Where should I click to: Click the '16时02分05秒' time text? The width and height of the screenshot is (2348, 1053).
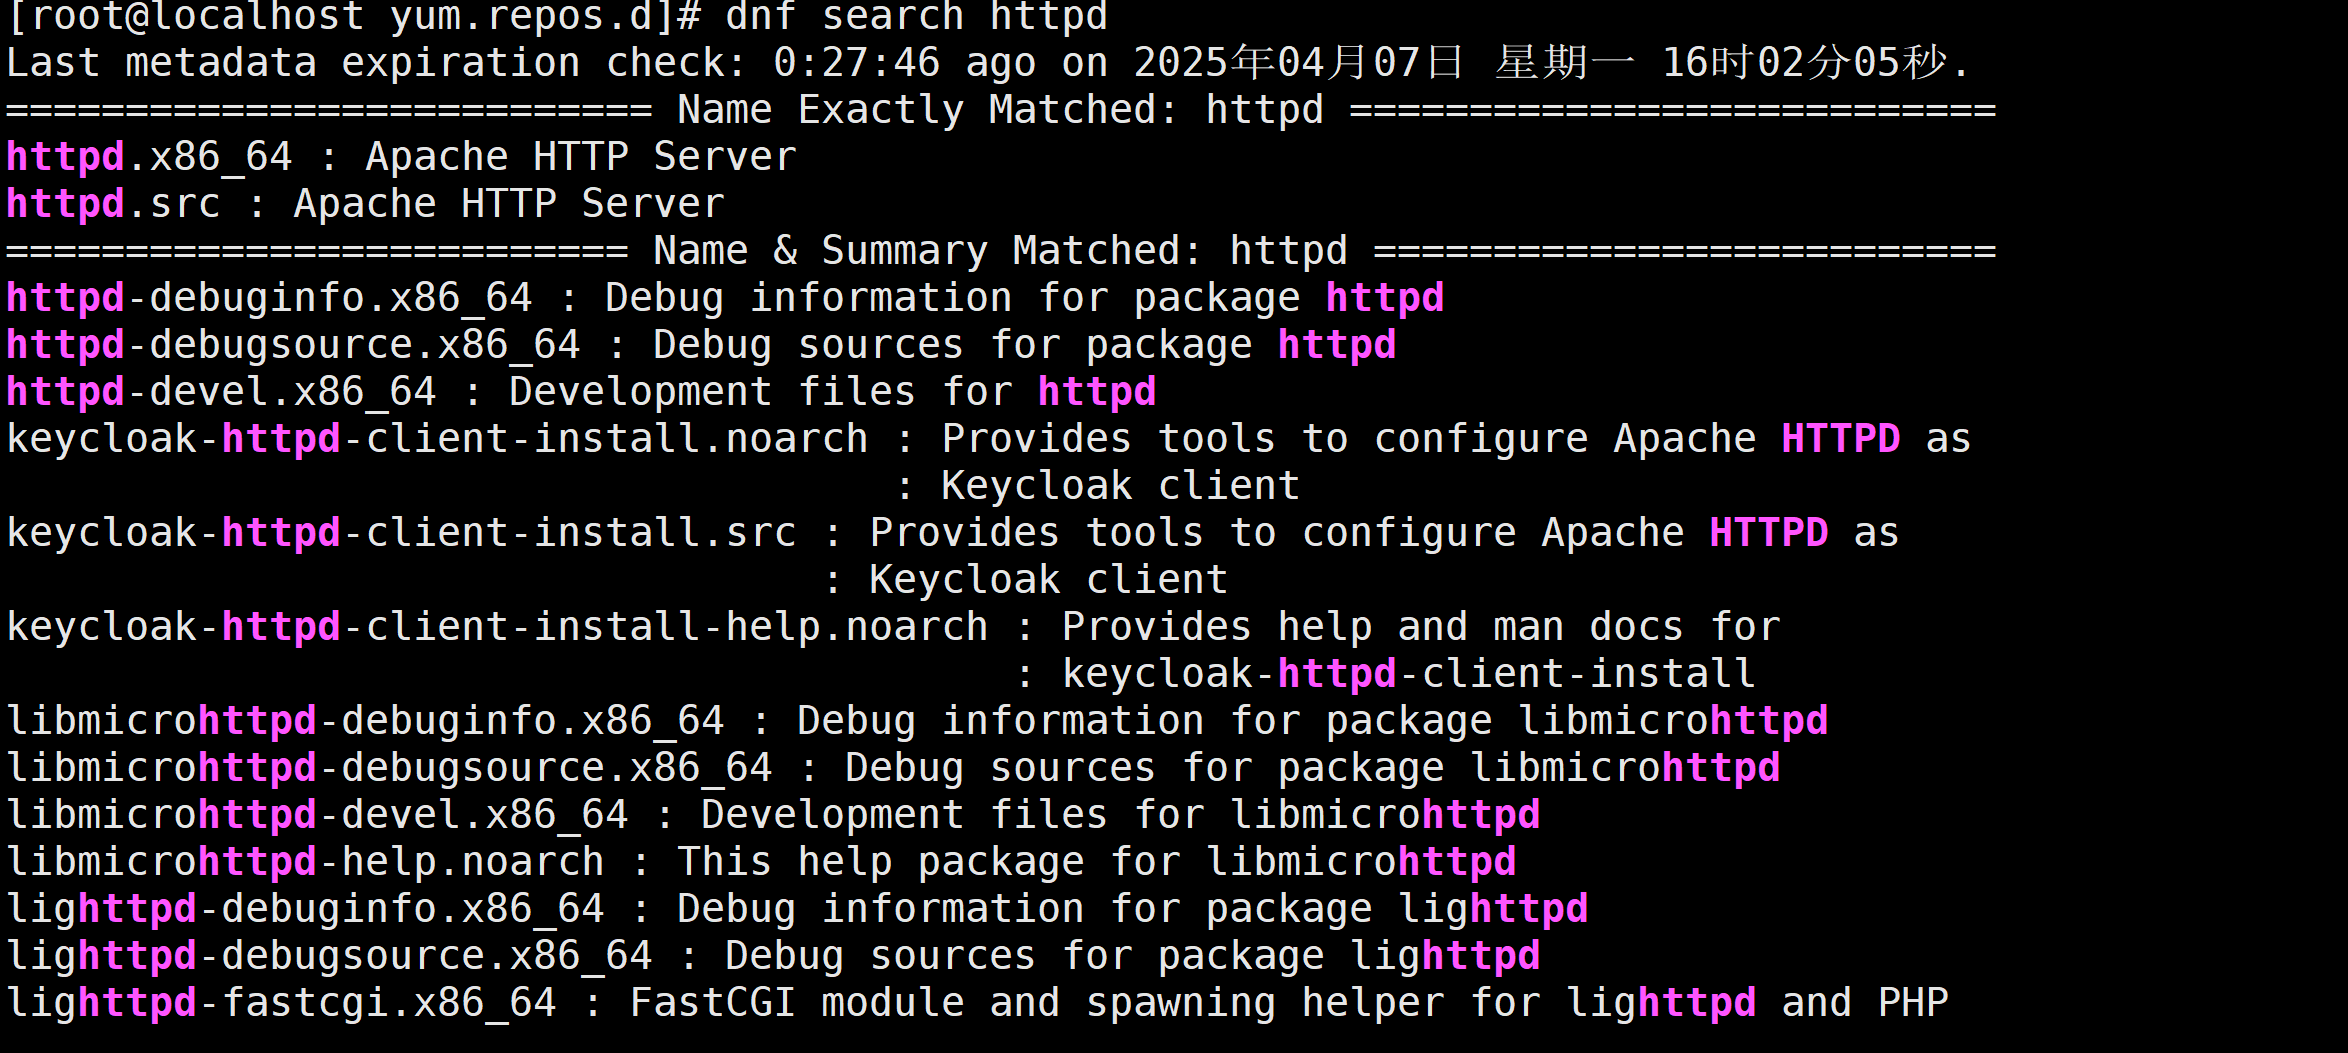pos(1805,63)
